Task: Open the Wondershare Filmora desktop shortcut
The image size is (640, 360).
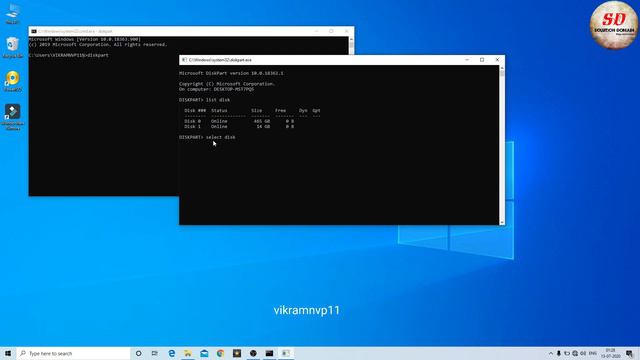Action: tap(13, 117)
